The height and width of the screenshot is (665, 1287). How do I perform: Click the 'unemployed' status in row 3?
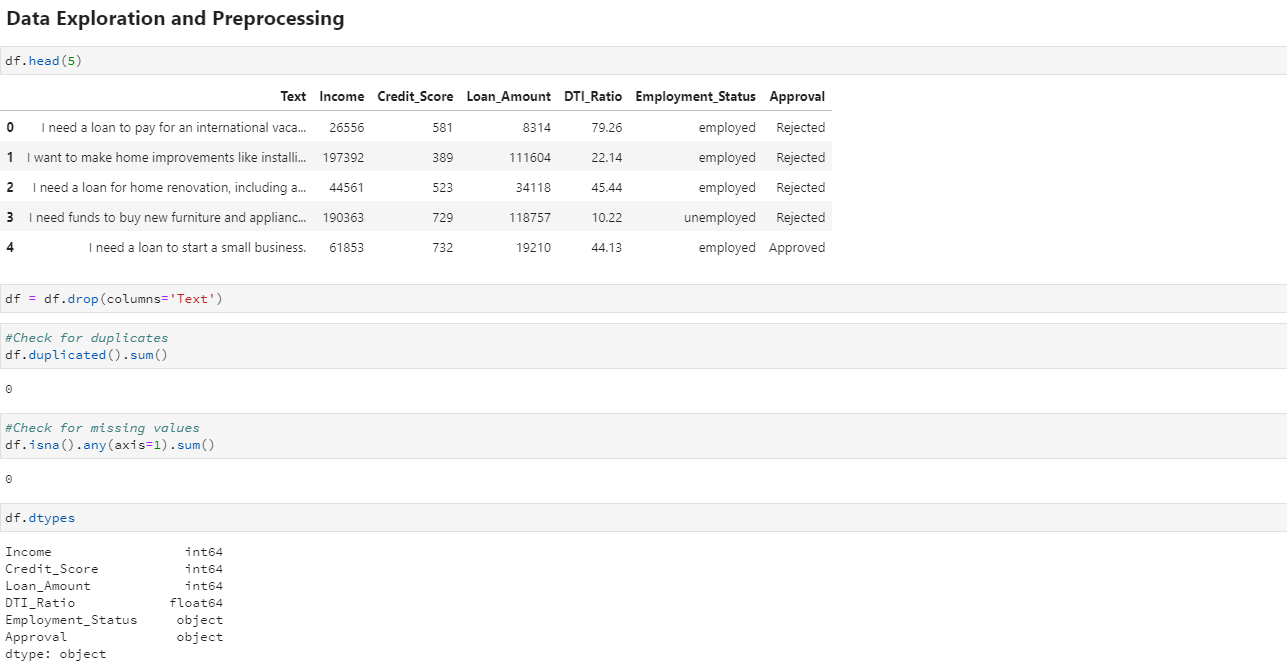coord(719,218)
